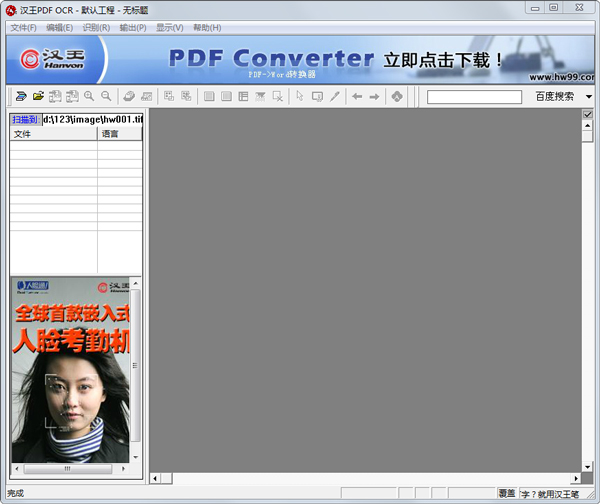Click the preview panel scroll right arrow
The image size is (600, 504).
click(123, 468)
